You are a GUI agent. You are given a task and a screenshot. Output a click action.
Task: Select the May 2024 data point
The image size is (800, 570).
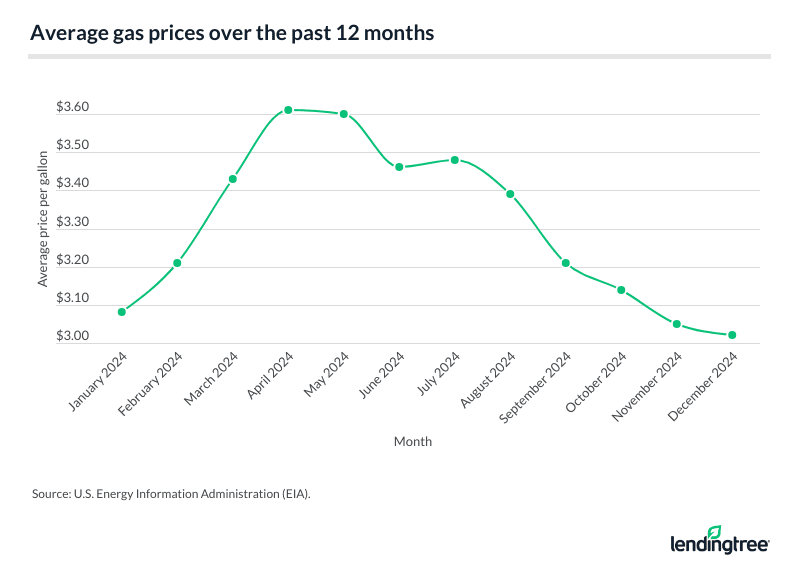pos(344,114)
